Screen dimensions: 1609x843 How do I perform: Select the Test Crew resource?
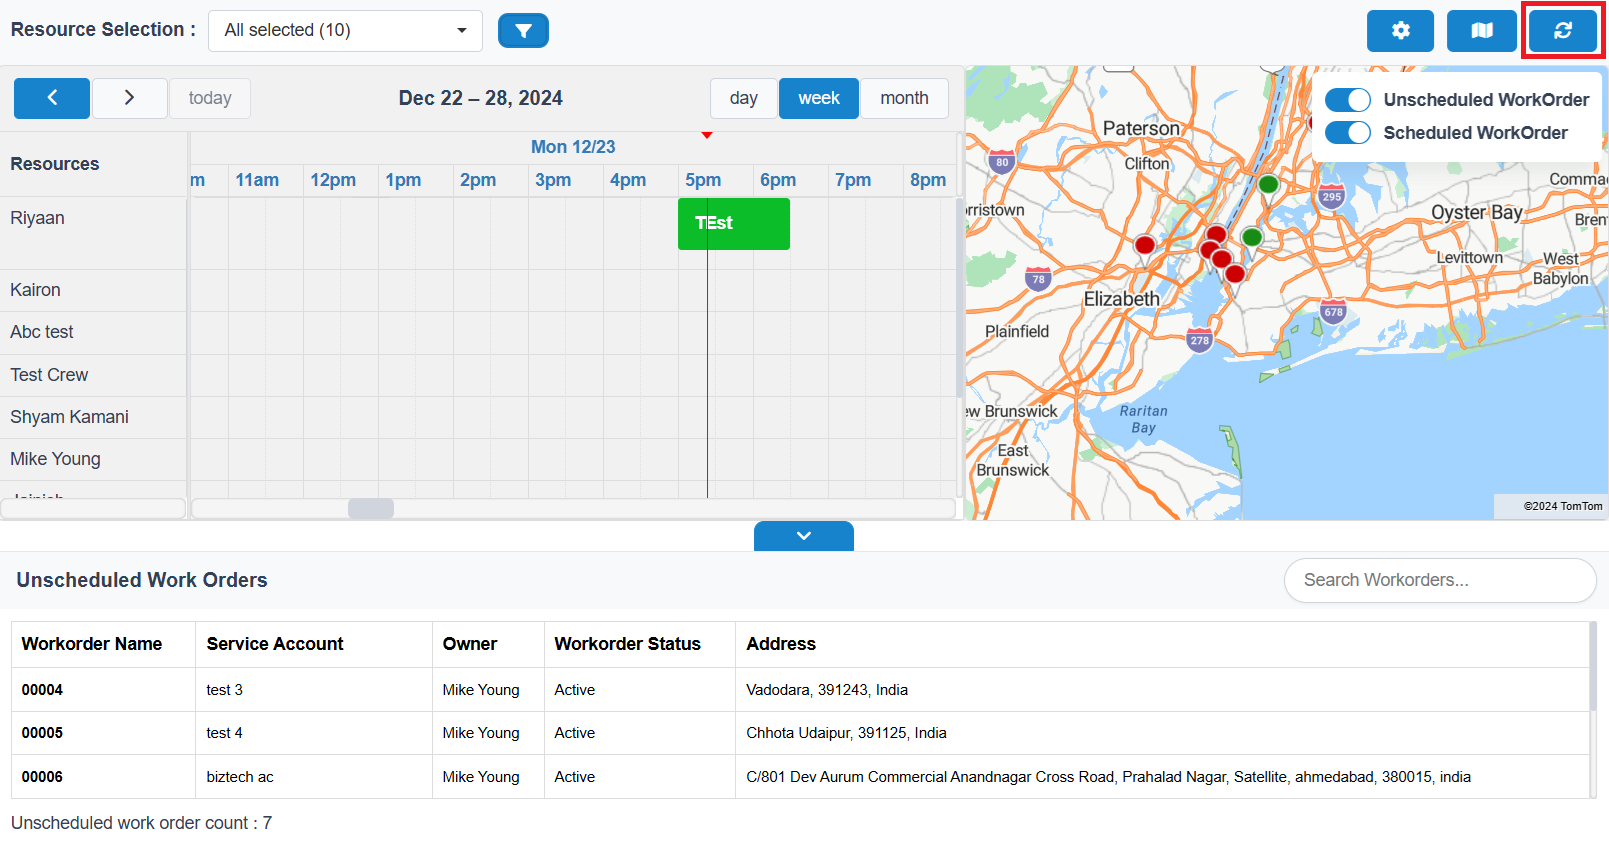(x=94, y=375)
